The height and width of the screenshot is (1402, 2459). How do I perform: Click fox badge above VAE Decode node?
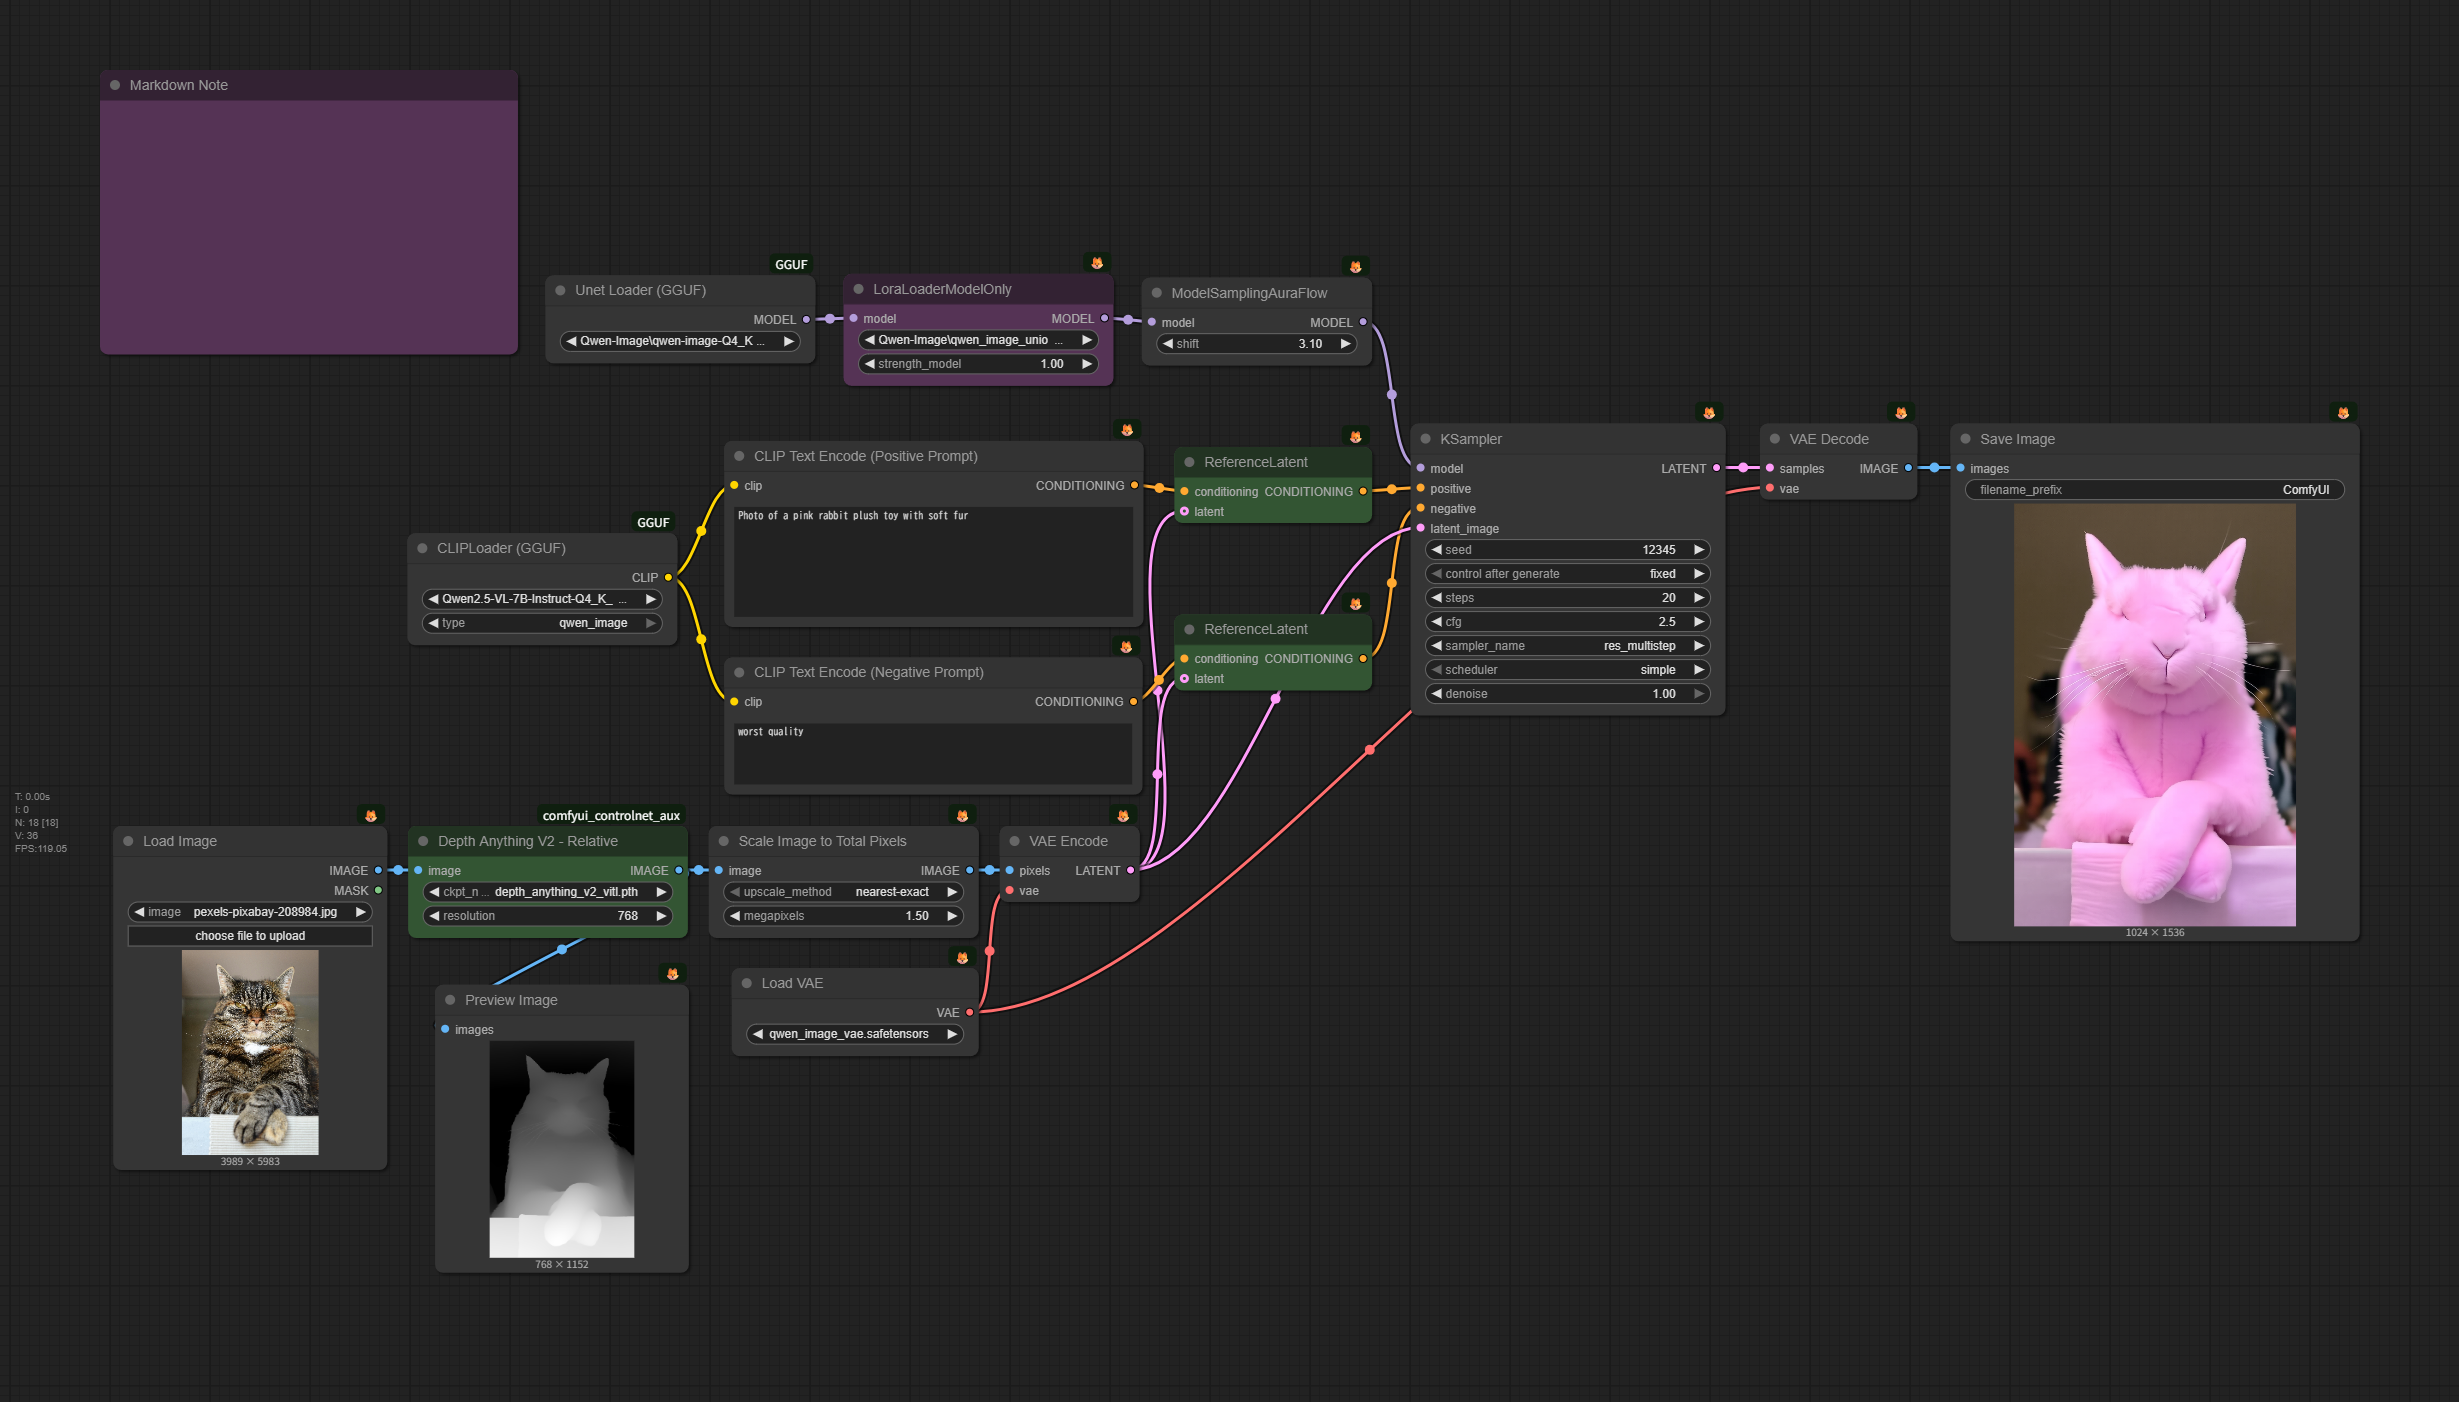(x=1901, y=413)
